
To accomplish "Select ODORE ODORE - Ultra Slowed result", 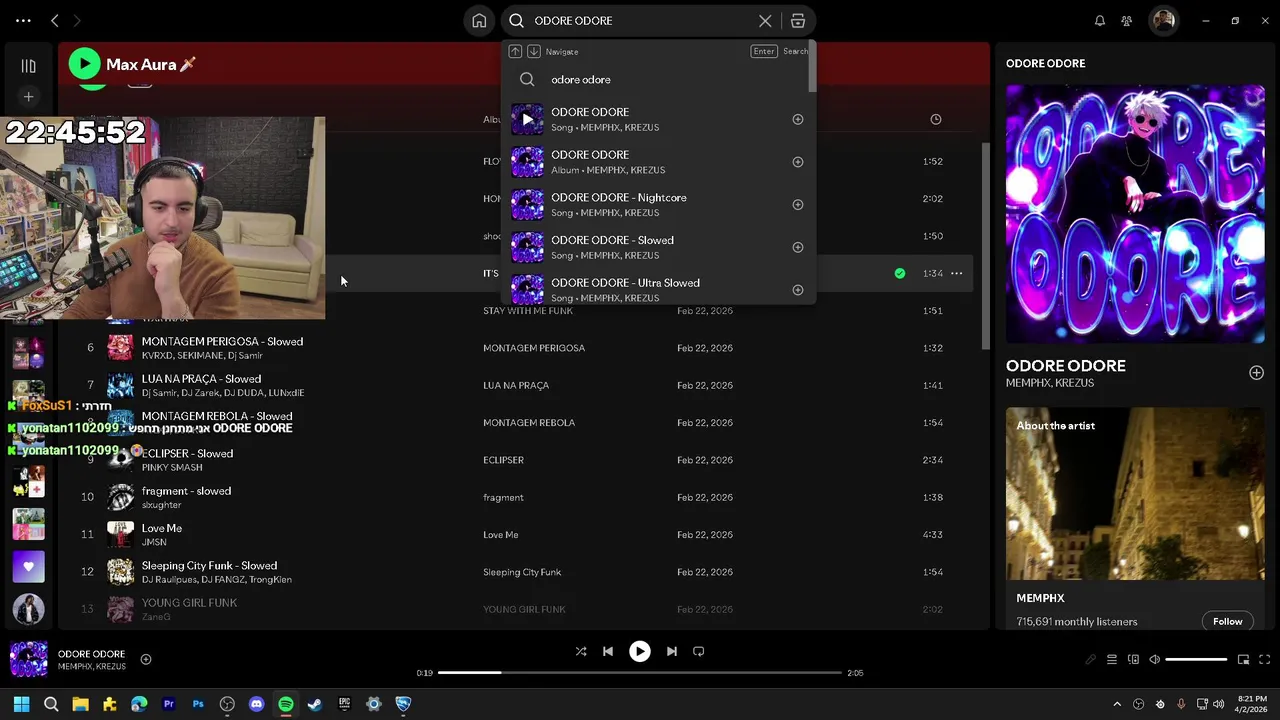I will pyautogui.click(x=658, y=288).
